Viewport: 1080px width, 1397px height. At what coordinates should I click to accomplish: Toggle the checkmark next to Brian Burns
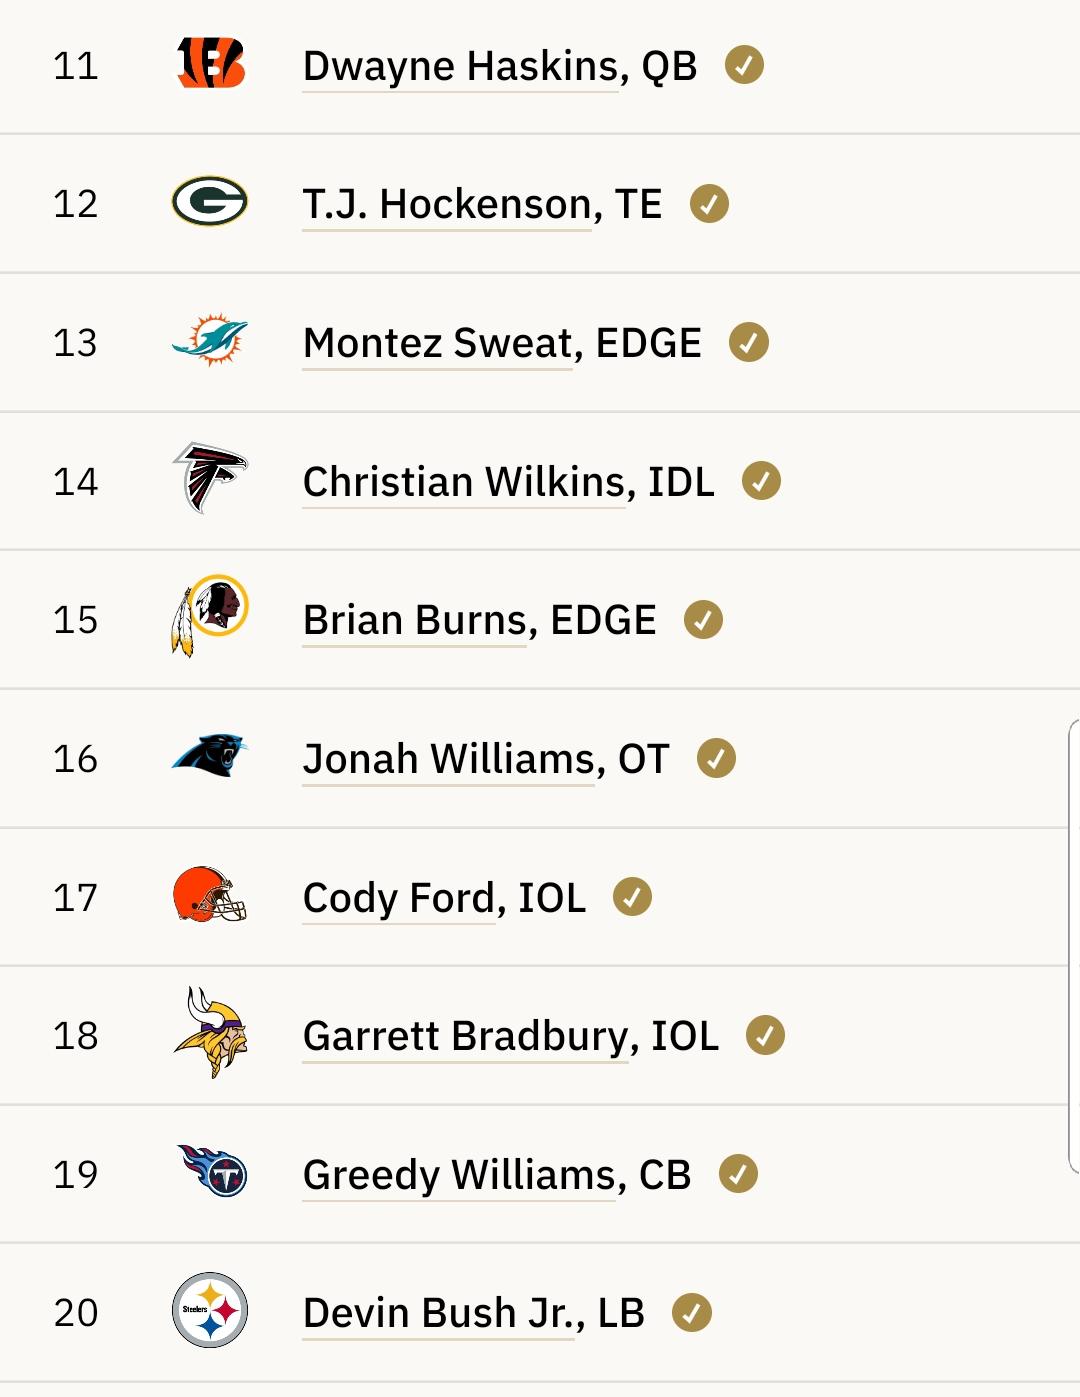coord(703,620)
